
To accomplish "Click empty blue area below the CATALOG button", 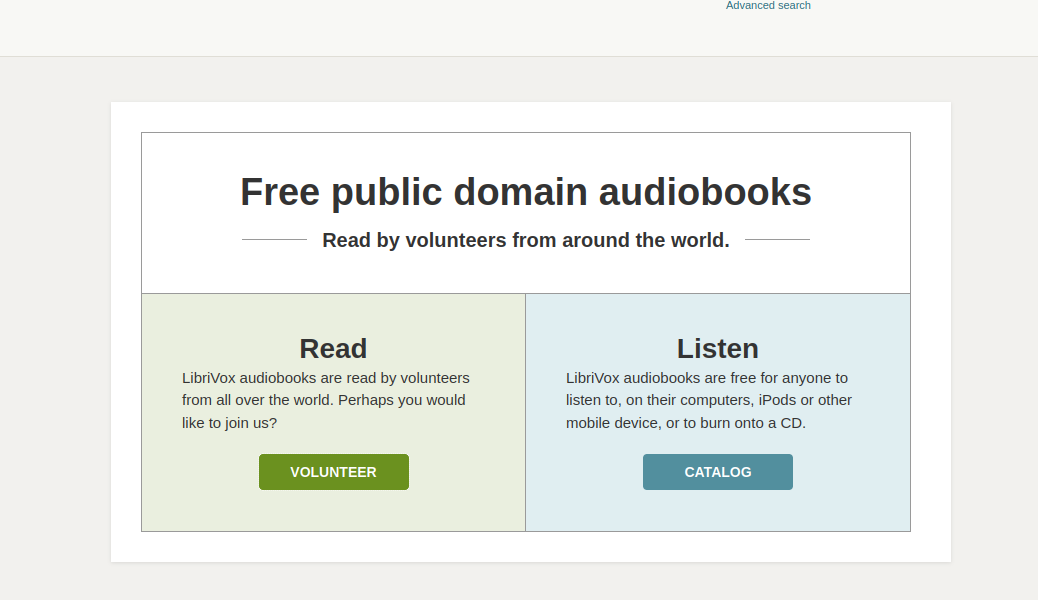I will [x=717, y=511].
